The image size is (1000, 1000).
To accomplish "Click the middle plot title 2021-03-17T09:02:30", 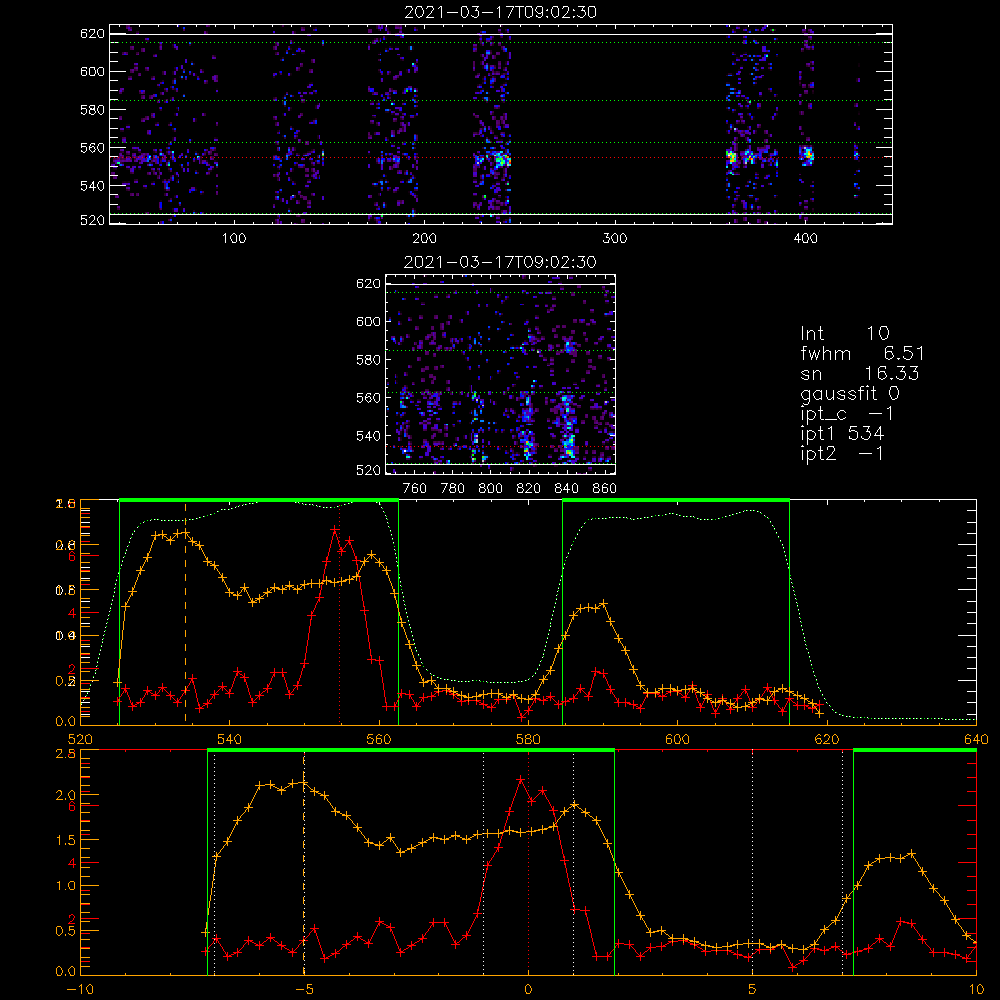I will click(x=501, y=262).
